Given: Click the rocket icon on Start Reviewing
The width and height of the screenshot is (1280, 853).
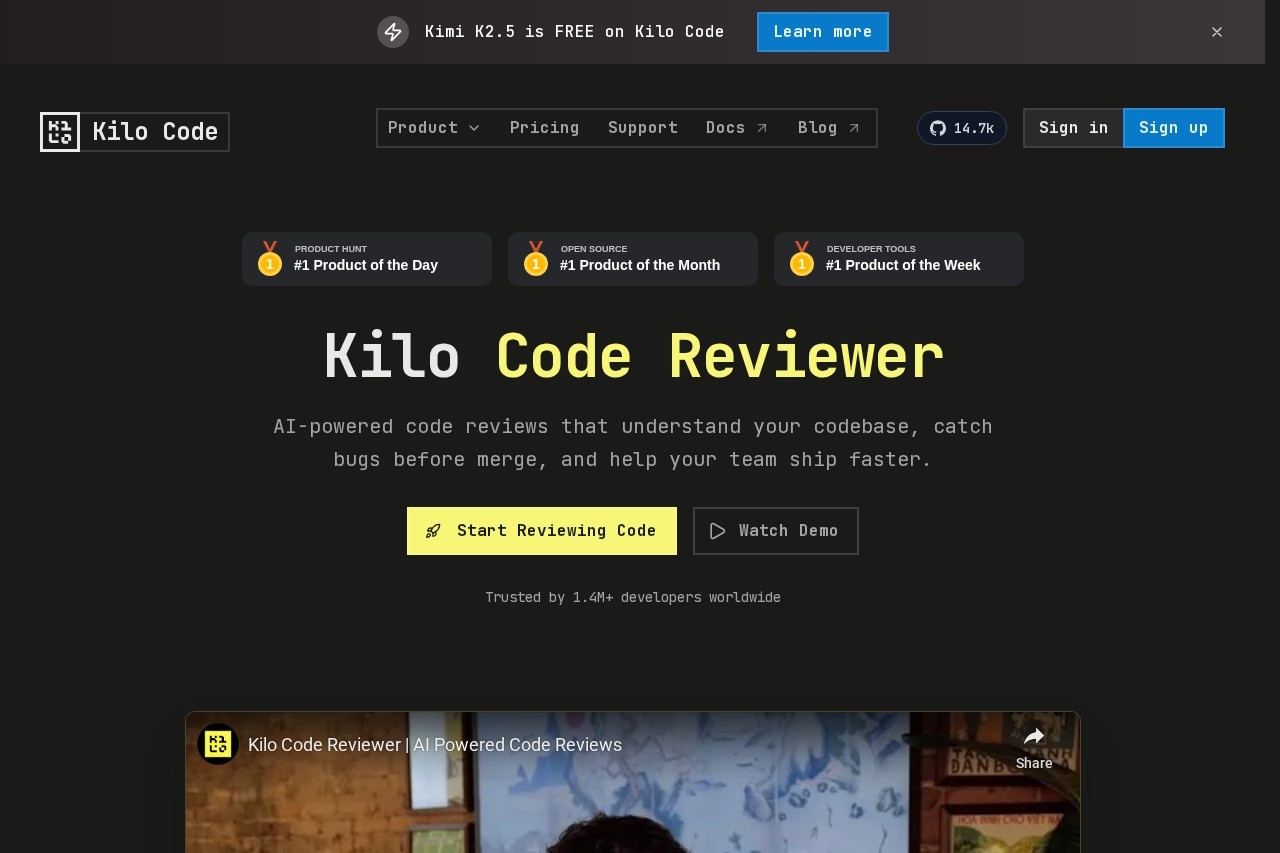Looking at the screenshot, I should point(433,531).
